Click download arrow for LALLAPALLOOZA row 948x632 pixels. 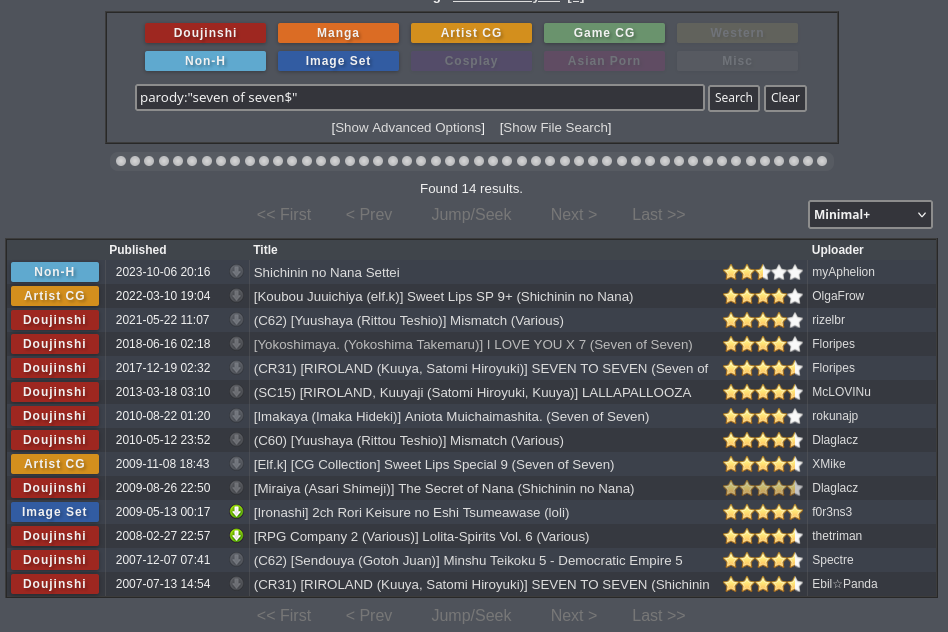click(236, 391)
